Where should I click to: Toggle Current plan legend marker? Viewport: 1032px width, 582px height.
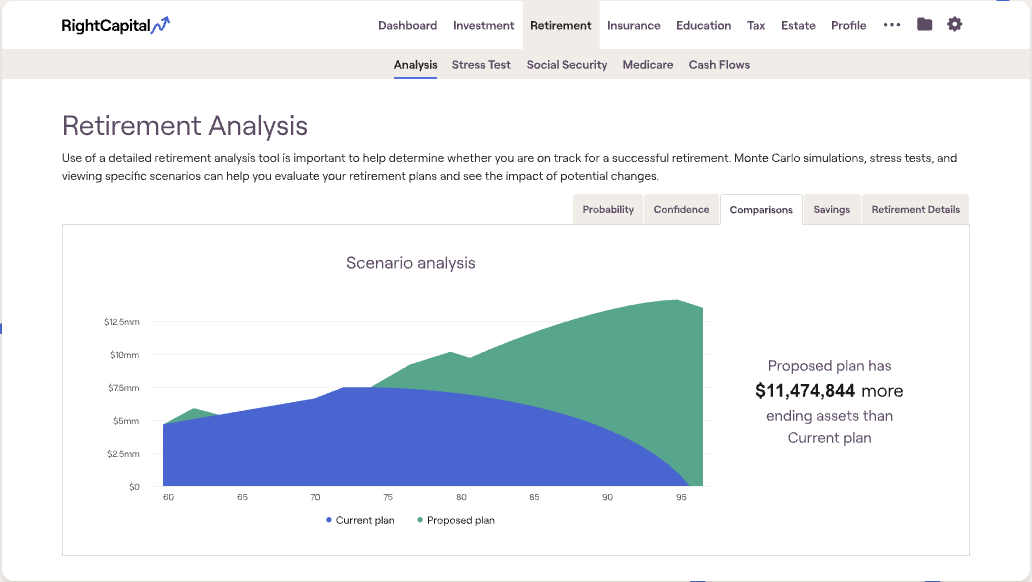(328, 520)
